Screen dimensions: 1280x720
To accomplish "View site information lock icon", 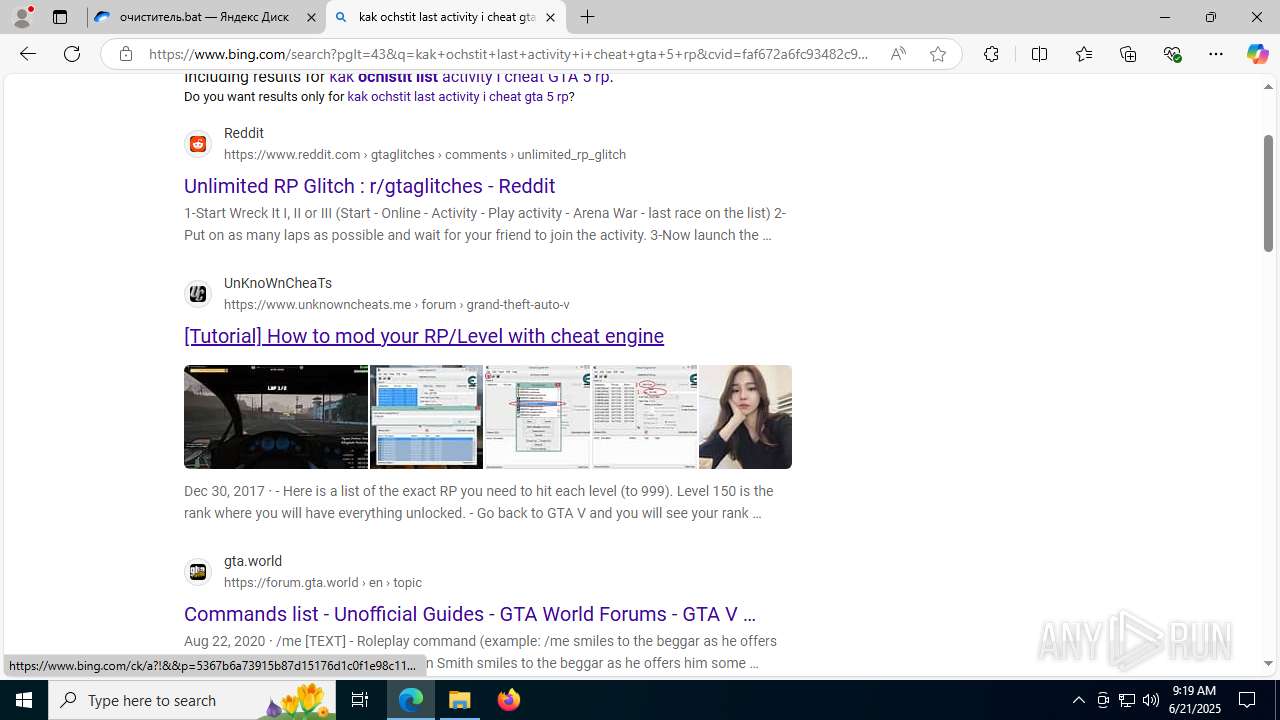I will [126, 54].
